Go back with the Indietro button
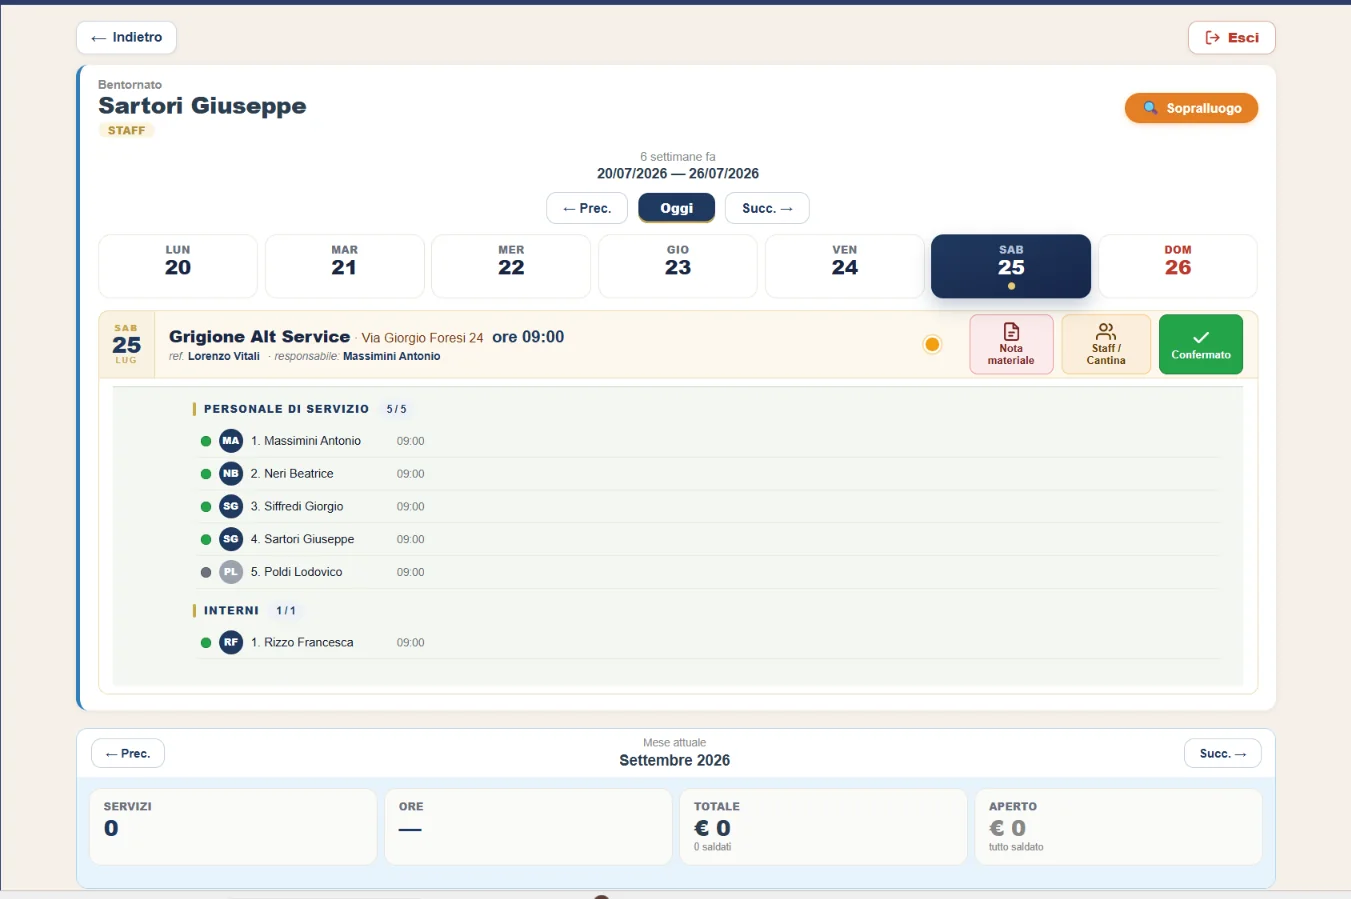Screen dimensions: 1351x899 127,38
